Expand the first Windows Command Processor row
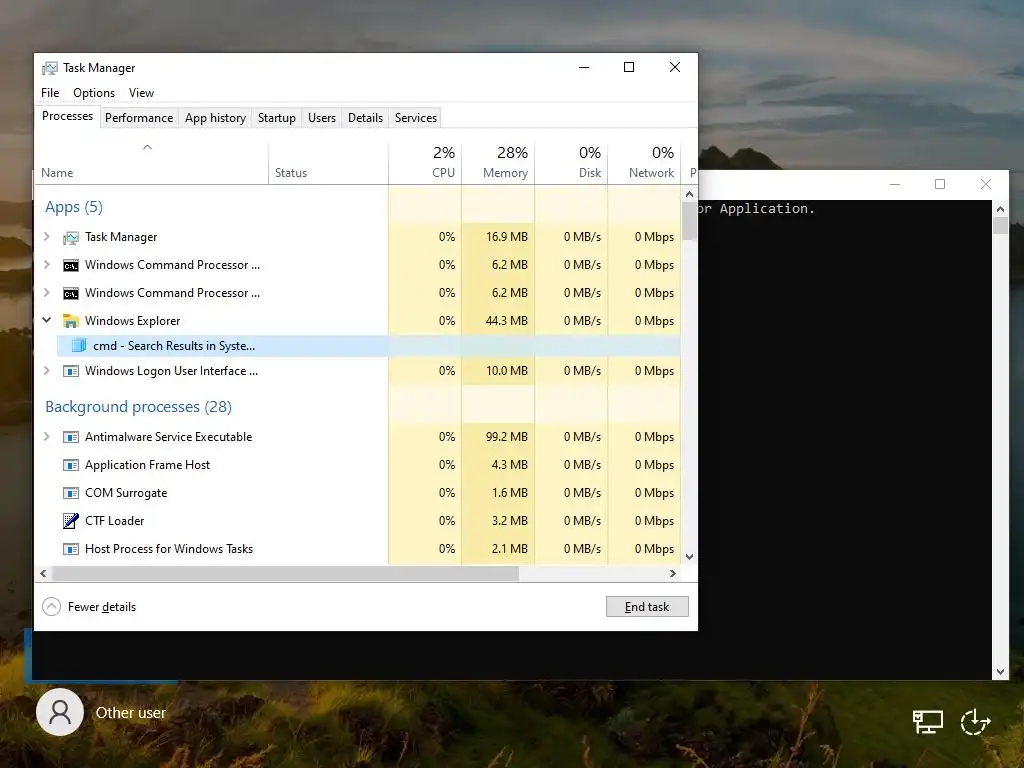This screenshot has width=1024, height=768. (x=46, y=264)
